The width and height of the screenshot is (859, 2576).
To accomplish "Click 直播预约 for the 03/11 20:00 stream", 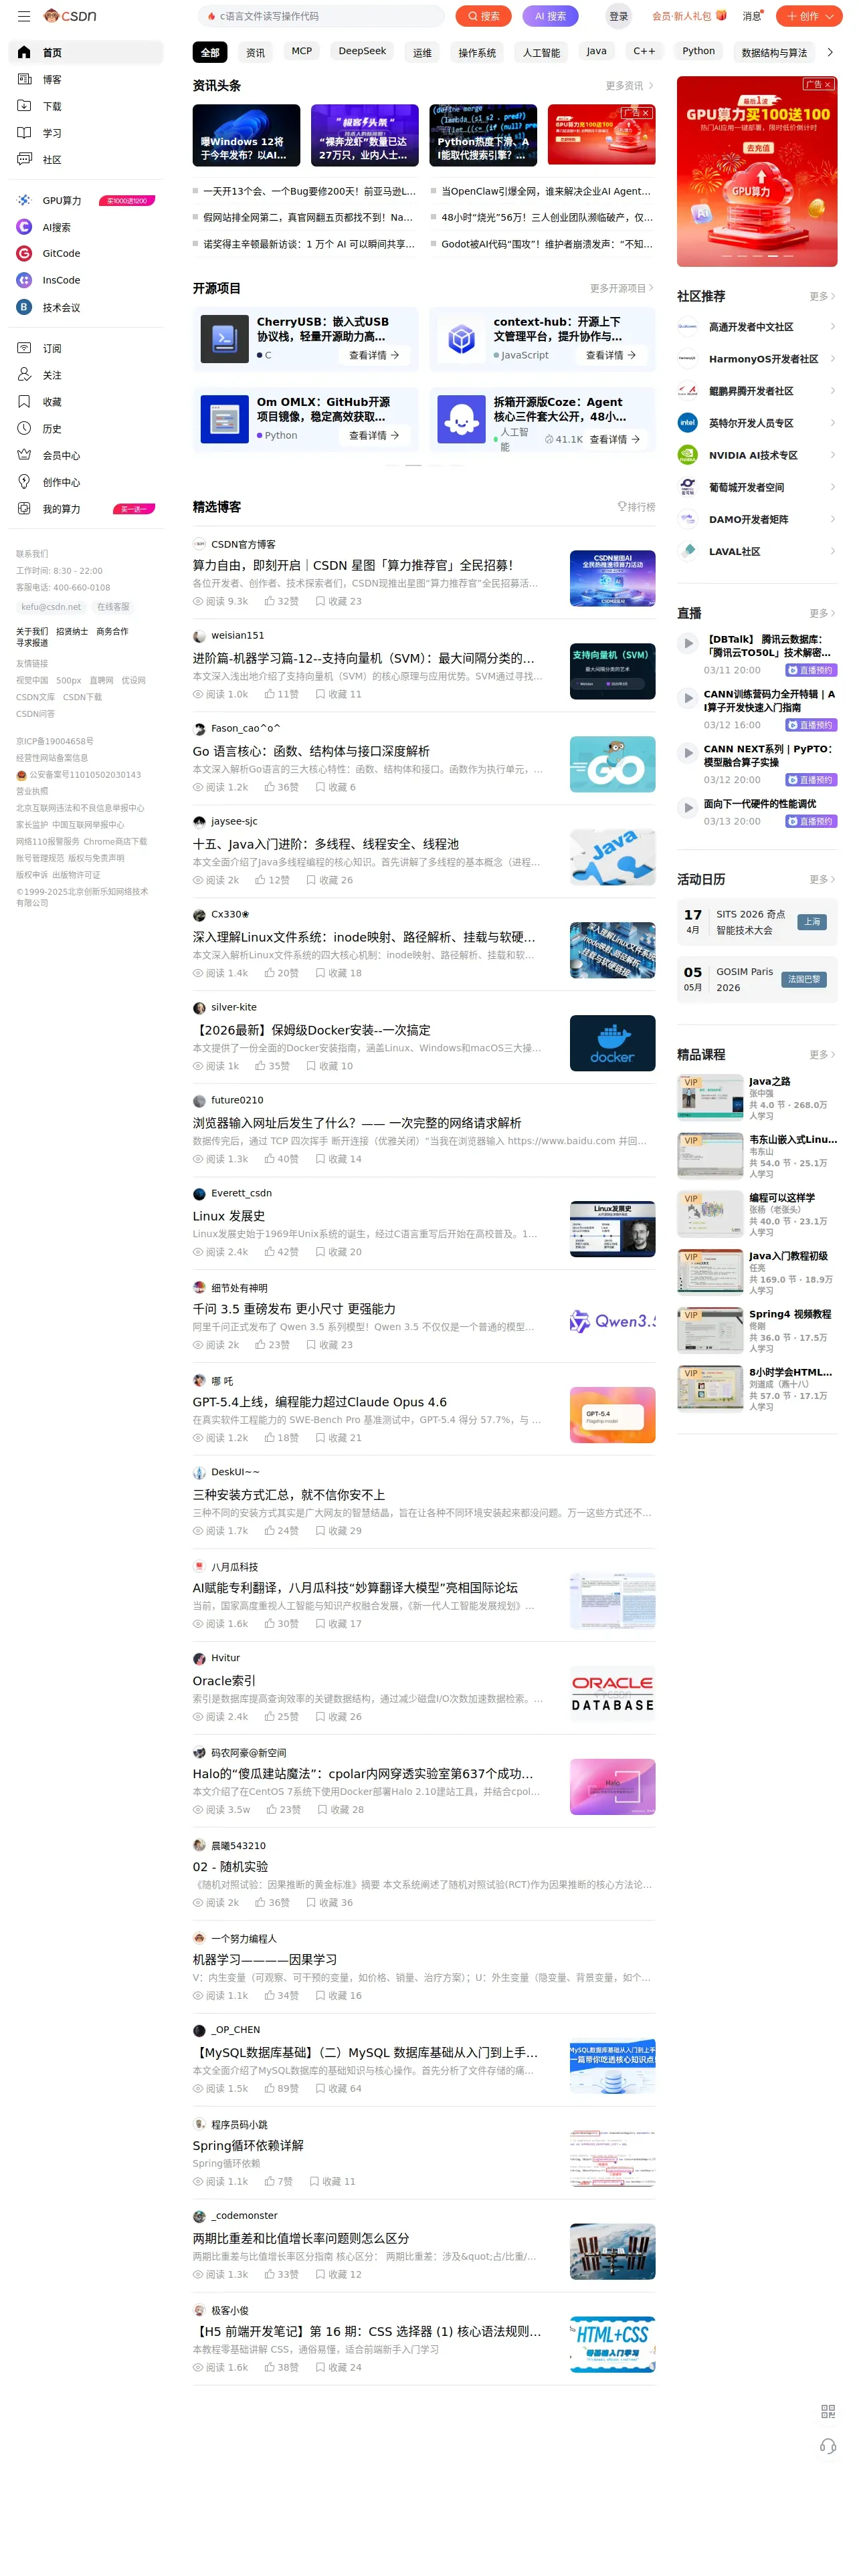I will pos(810,670).
